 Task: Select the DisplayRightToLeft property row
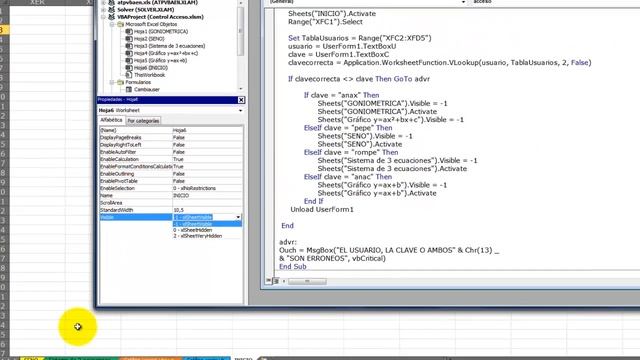coord(171,145)
